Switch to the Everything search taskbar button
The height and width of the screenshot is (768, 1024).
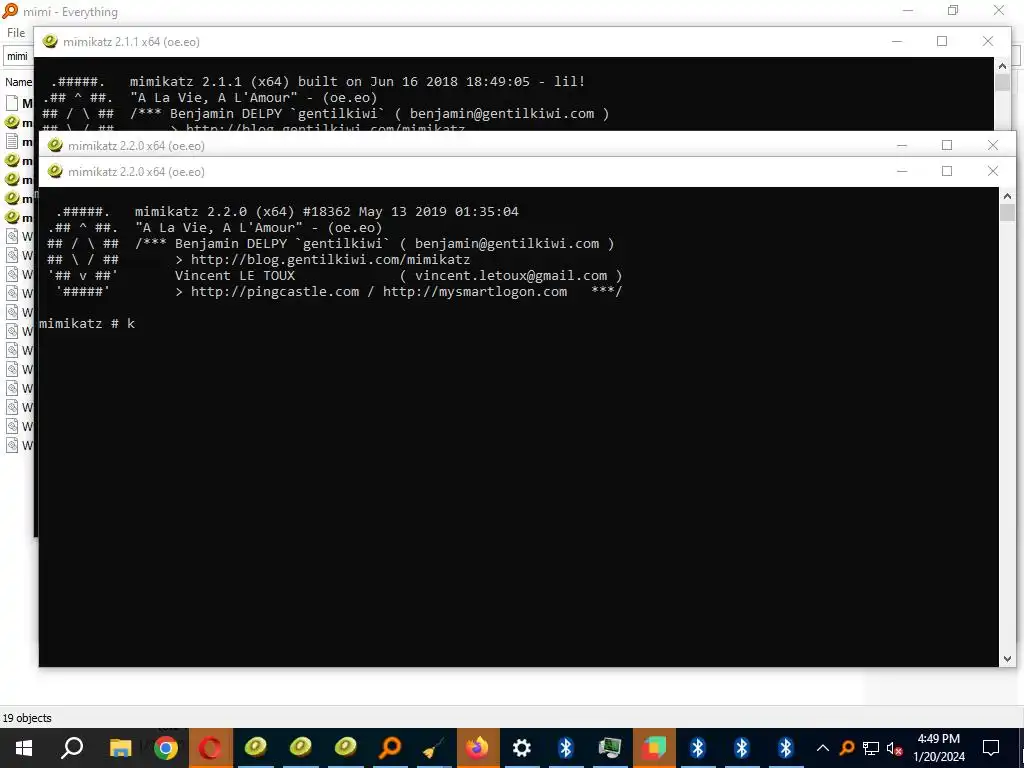pyautogui.click(x=390, y=748)
